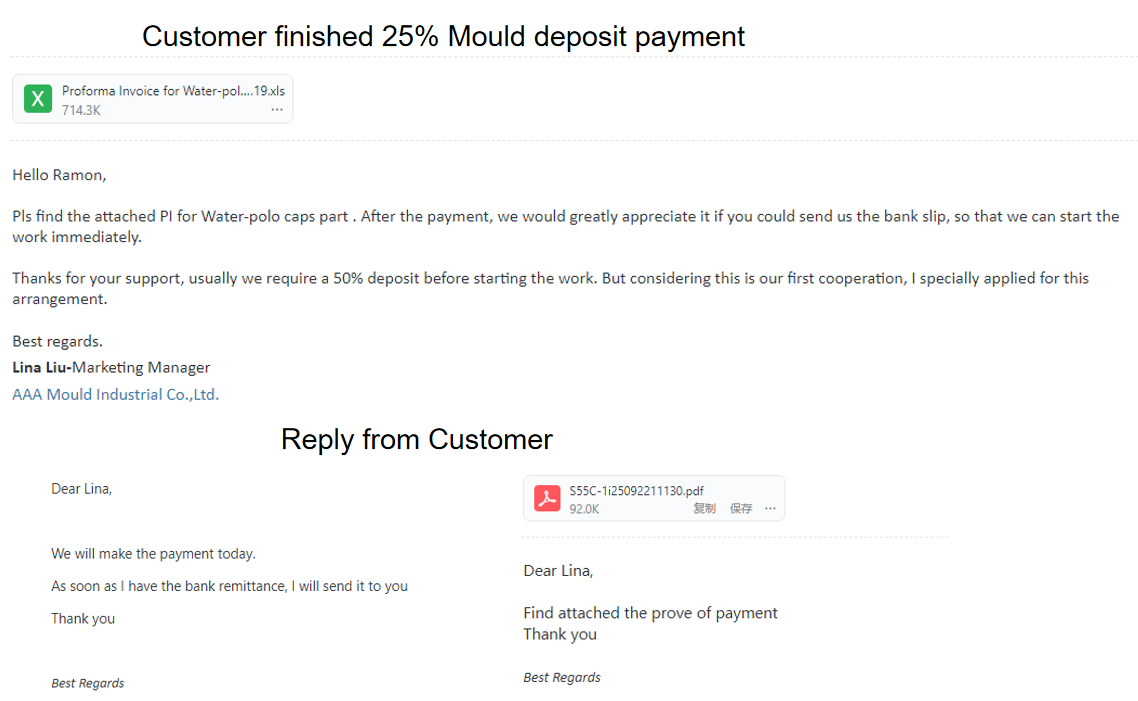
Task: Click the green Excel icon on the attachment
Action: (x=38, y=98)
